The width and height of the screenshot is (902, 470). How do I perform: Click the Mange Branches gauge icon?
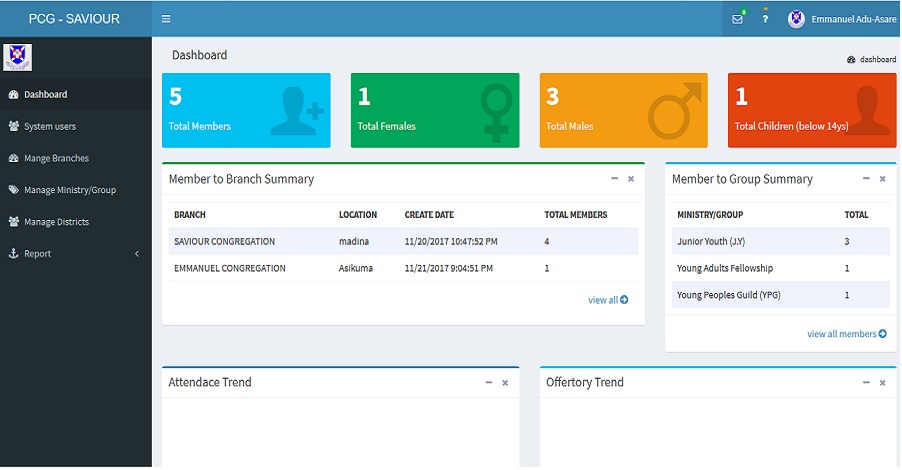(x=13, y=158)
